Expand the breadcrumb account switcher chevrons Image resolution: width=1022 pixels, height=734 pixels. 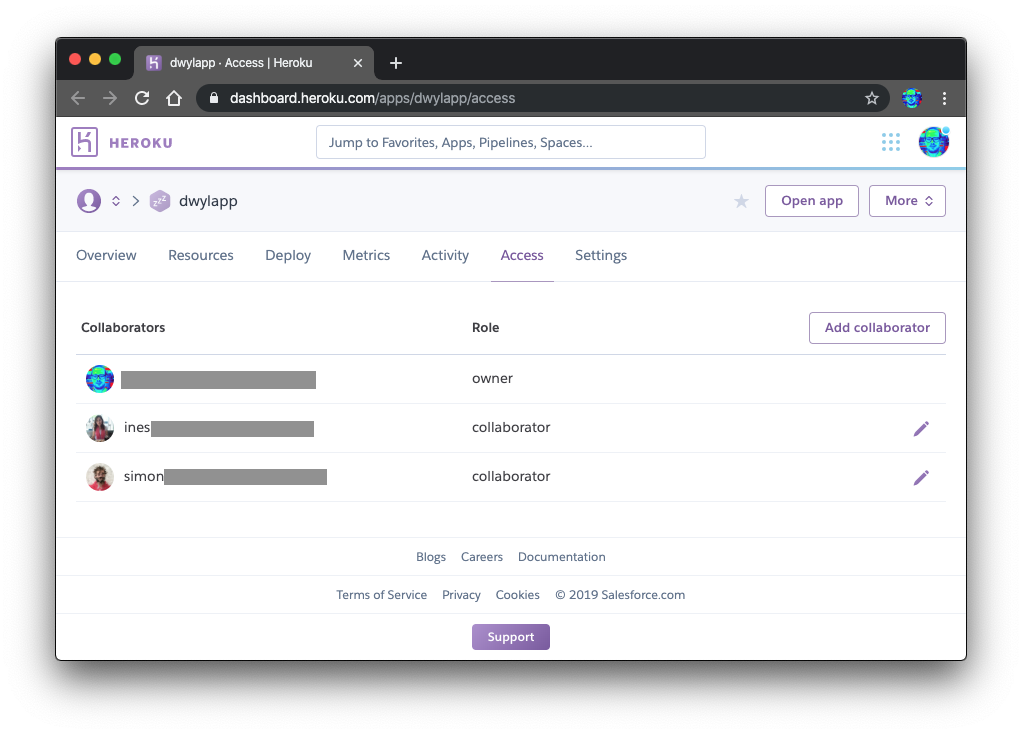[115, 200]
